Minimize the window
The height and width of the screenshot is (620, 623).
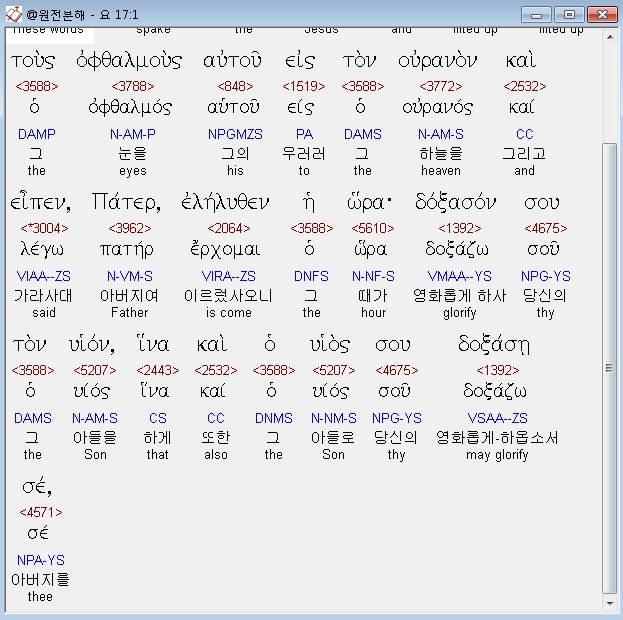coord(536,15)
